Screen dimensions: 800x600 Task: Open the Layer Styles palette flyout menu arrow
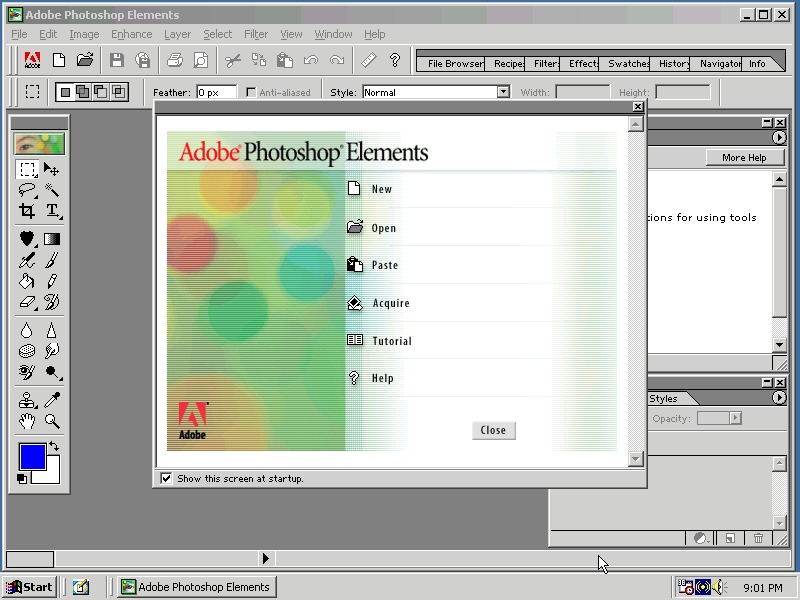tap(779, 397)
